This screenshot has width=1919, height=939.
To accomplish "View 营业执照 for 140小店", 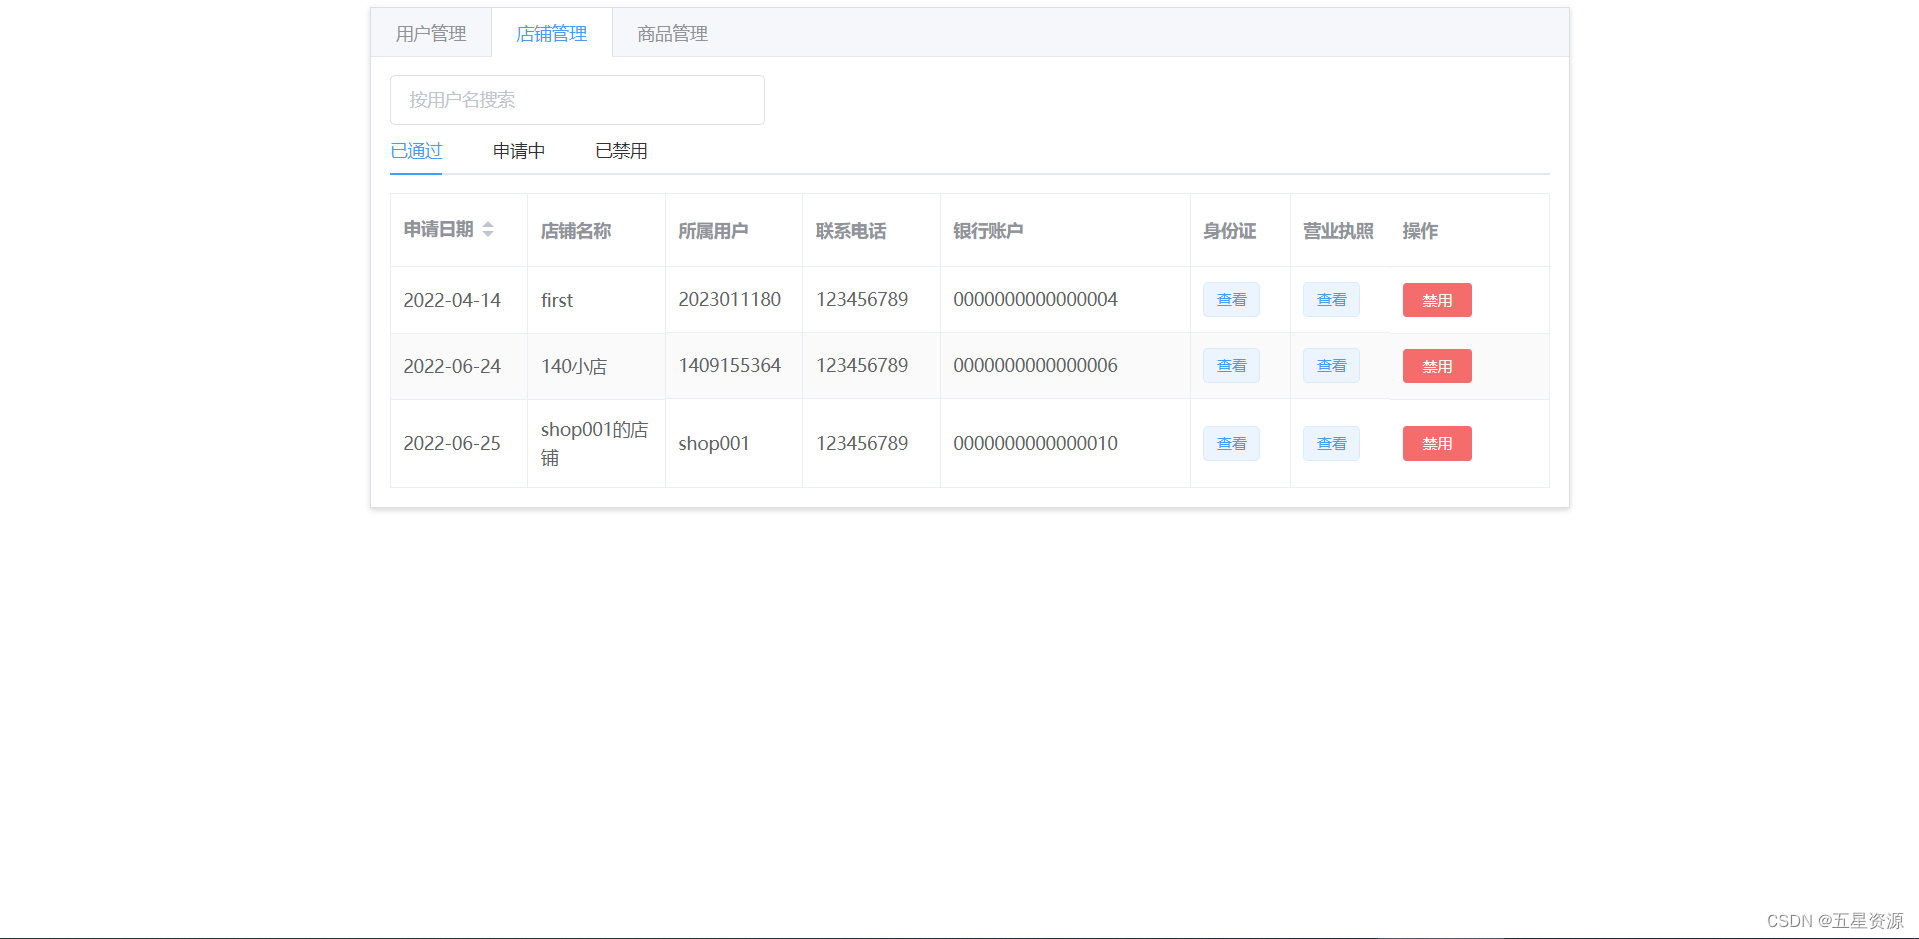I will tap(1331, 366).
